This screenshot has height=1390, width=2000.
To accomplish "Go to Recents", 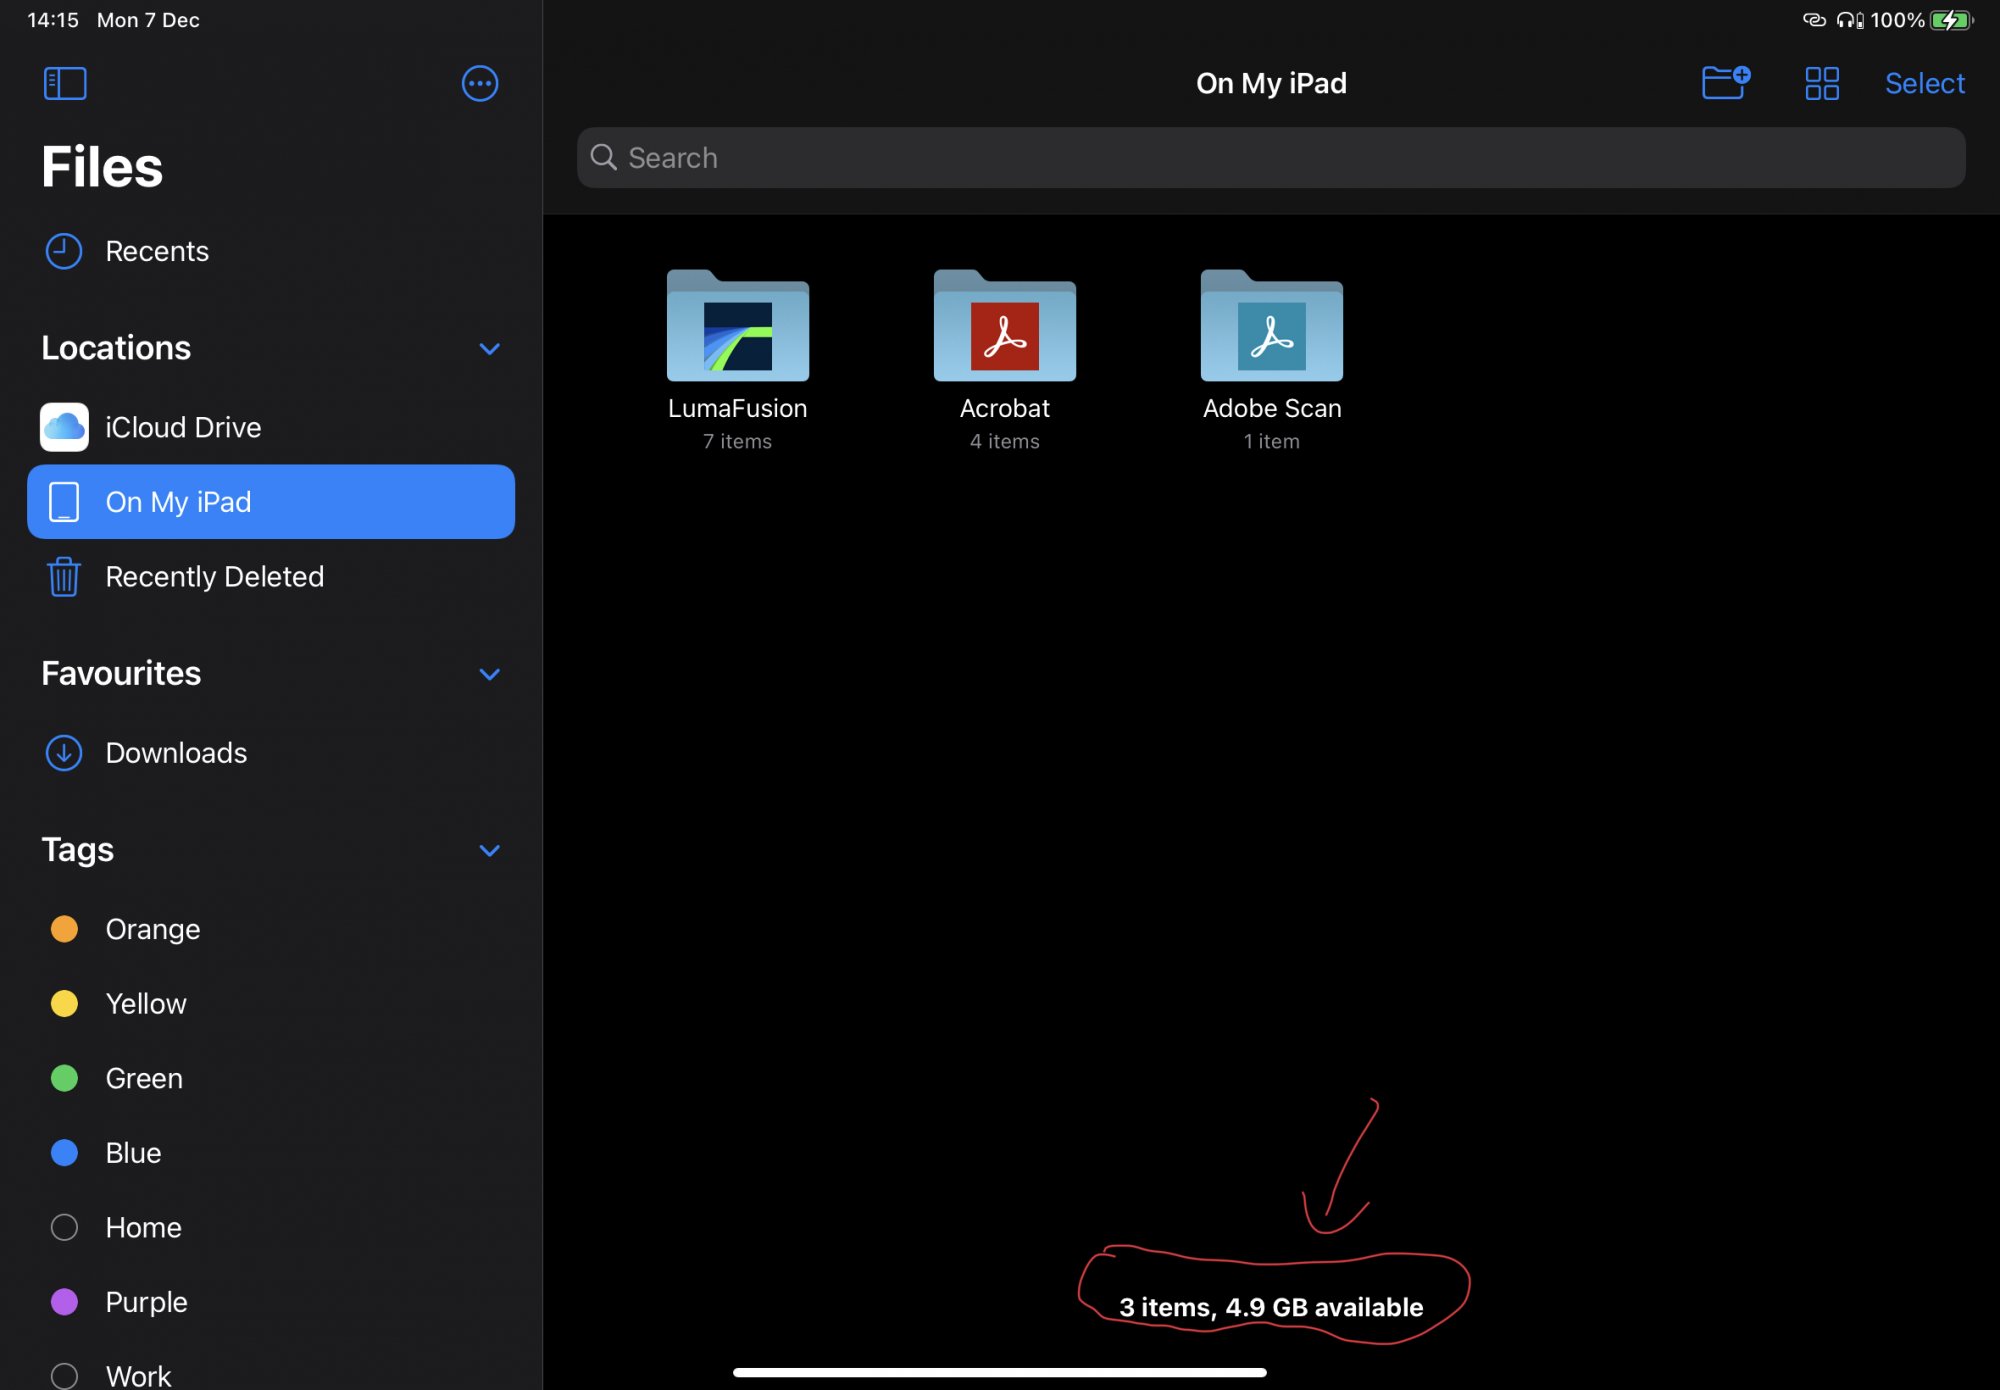I will click(x=157, y=251).
